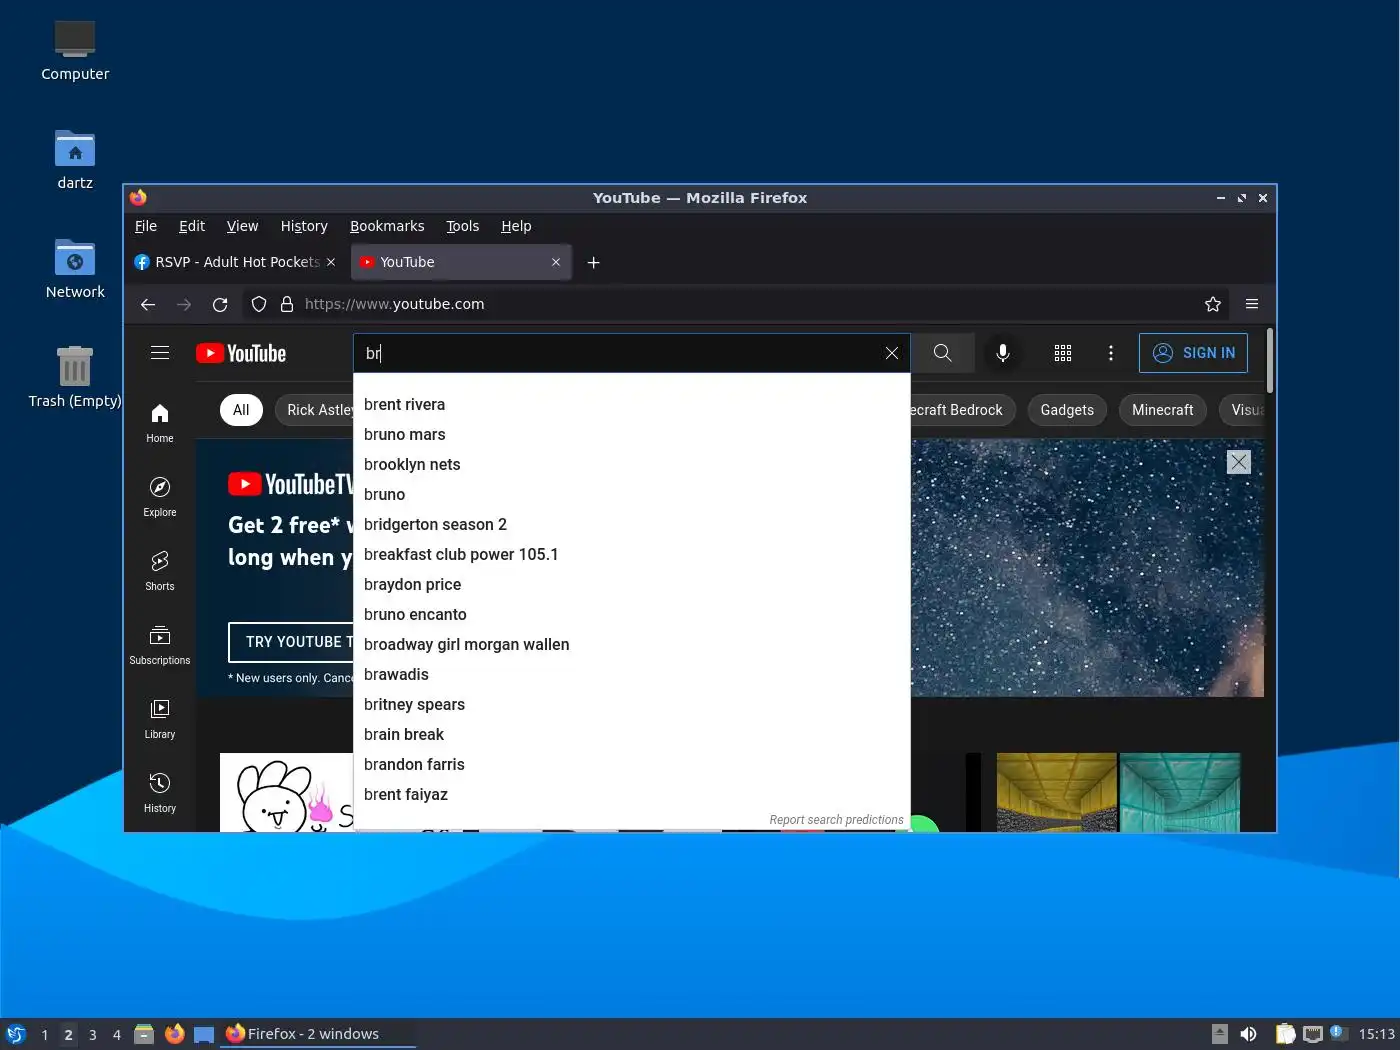The width and height of the screenshot is (1400, 1050).
Task: Open the Computer desktop icon
Action: tap(75, 52)
